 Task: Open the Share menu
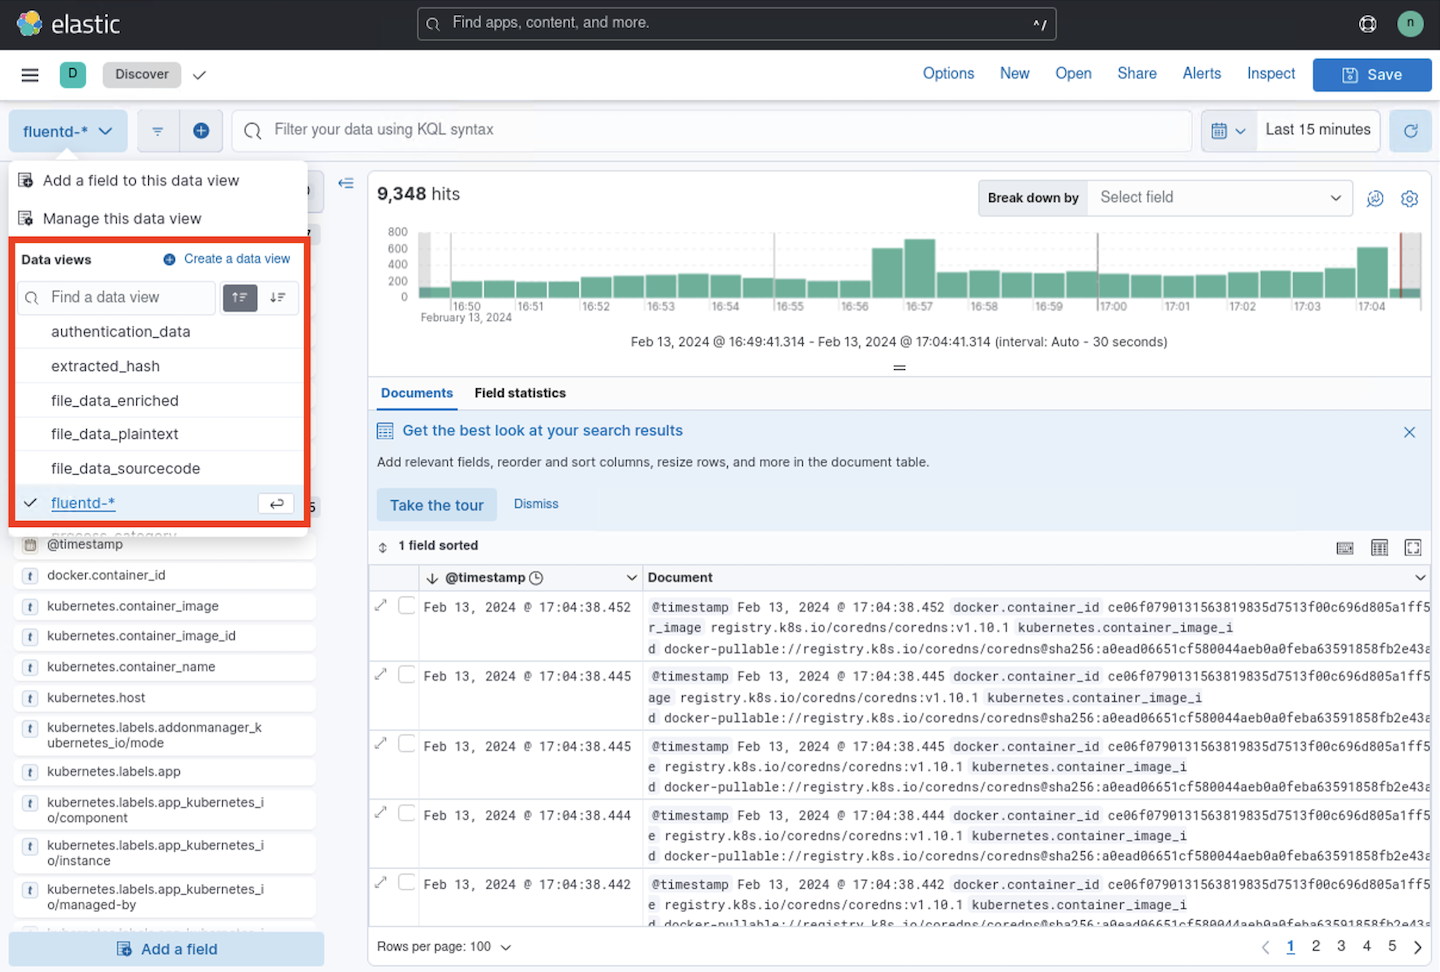click(x=1137, y=74)
